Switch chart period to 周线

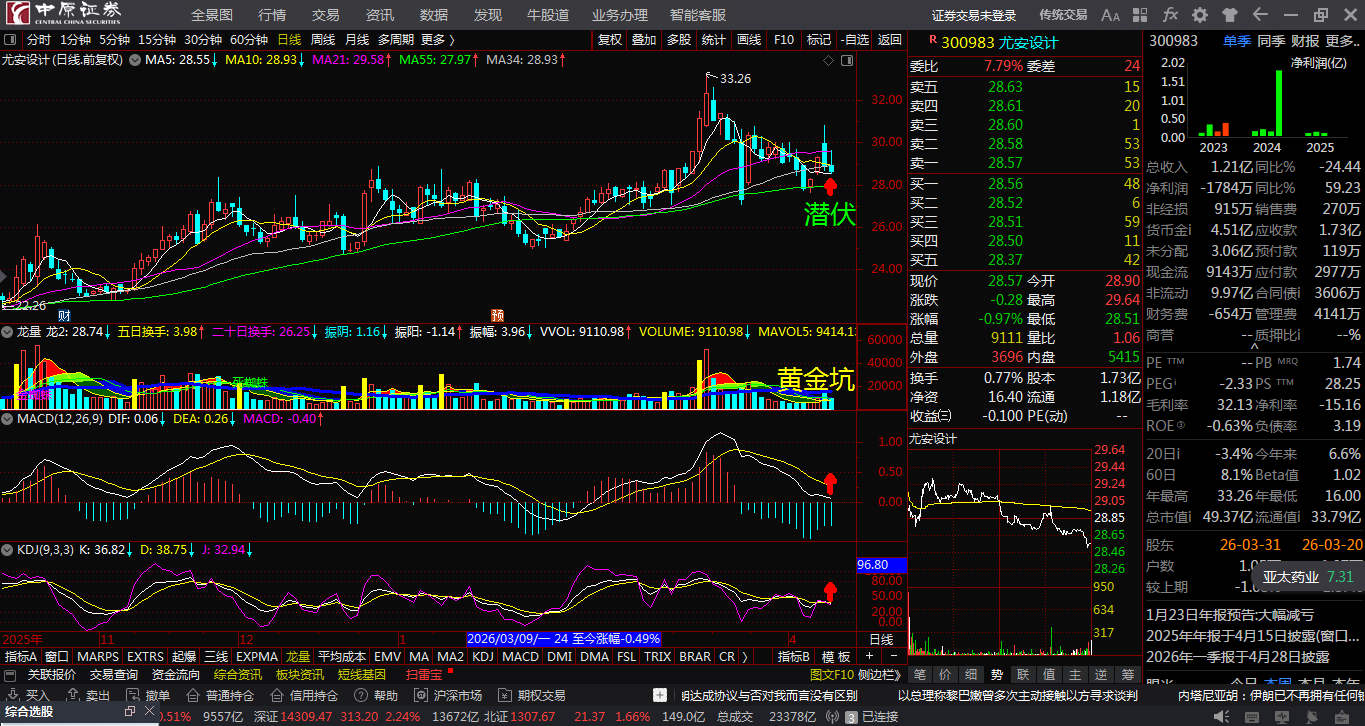tap(323, 39)
